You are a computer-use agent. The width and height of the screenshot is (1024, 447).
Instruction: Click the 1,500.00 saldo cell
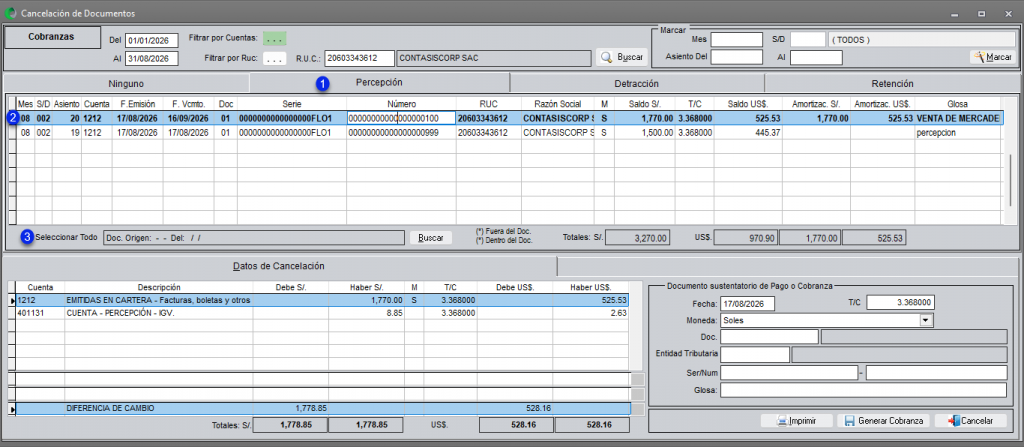coord(643,133)
